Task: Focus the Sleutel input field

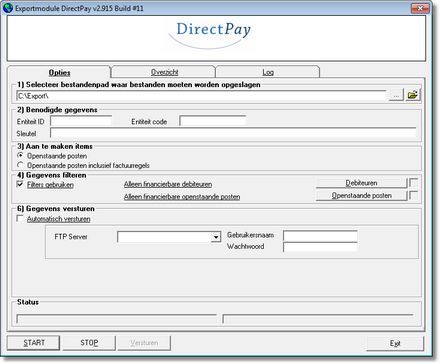Action: (233, 133)
